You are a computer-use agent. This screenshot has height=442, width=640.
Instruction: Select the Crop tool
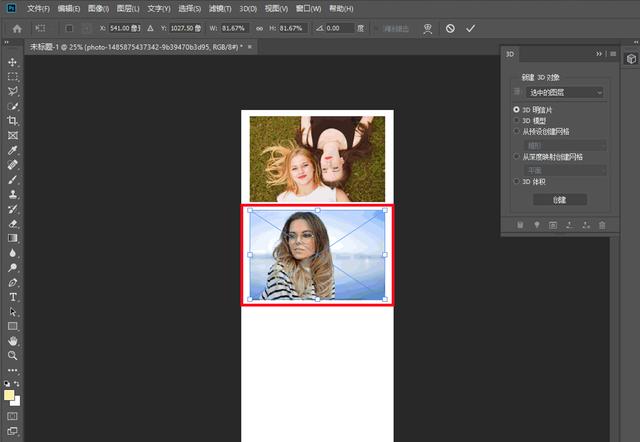click(13, 120)
